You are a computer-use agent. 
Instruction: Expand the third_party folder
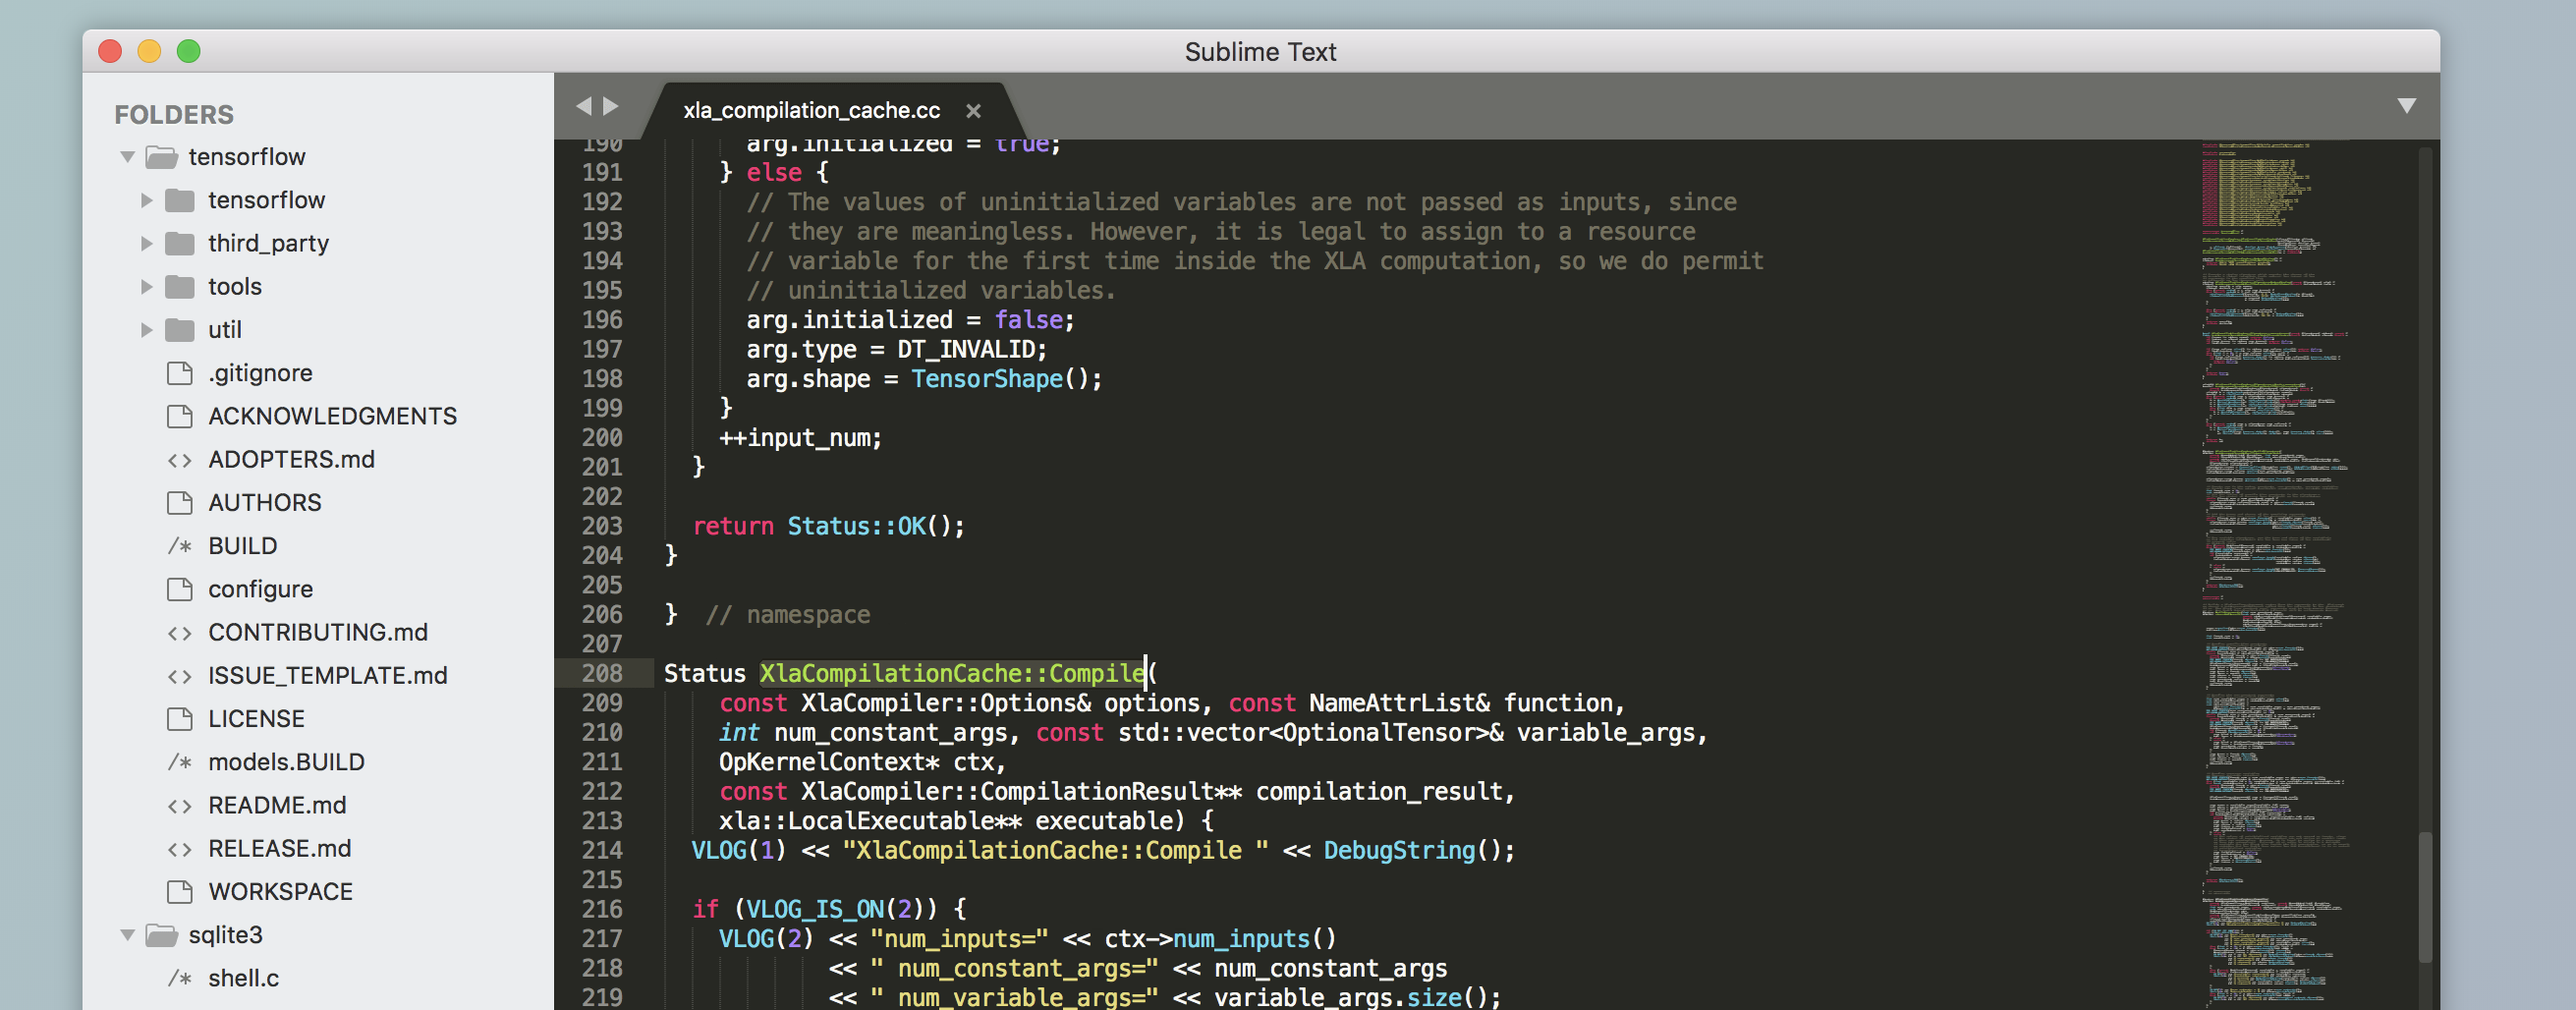pyautogui.click(x=146, y=243)
